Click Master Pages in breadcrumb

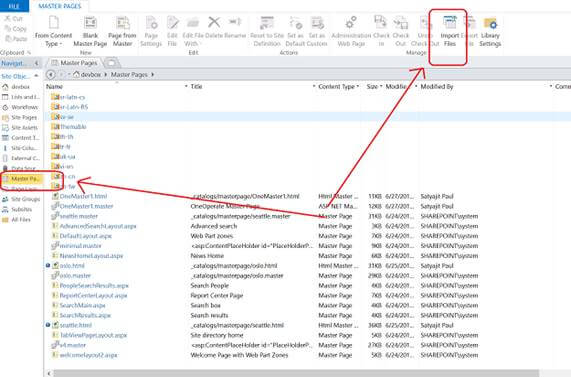(129, 74)
